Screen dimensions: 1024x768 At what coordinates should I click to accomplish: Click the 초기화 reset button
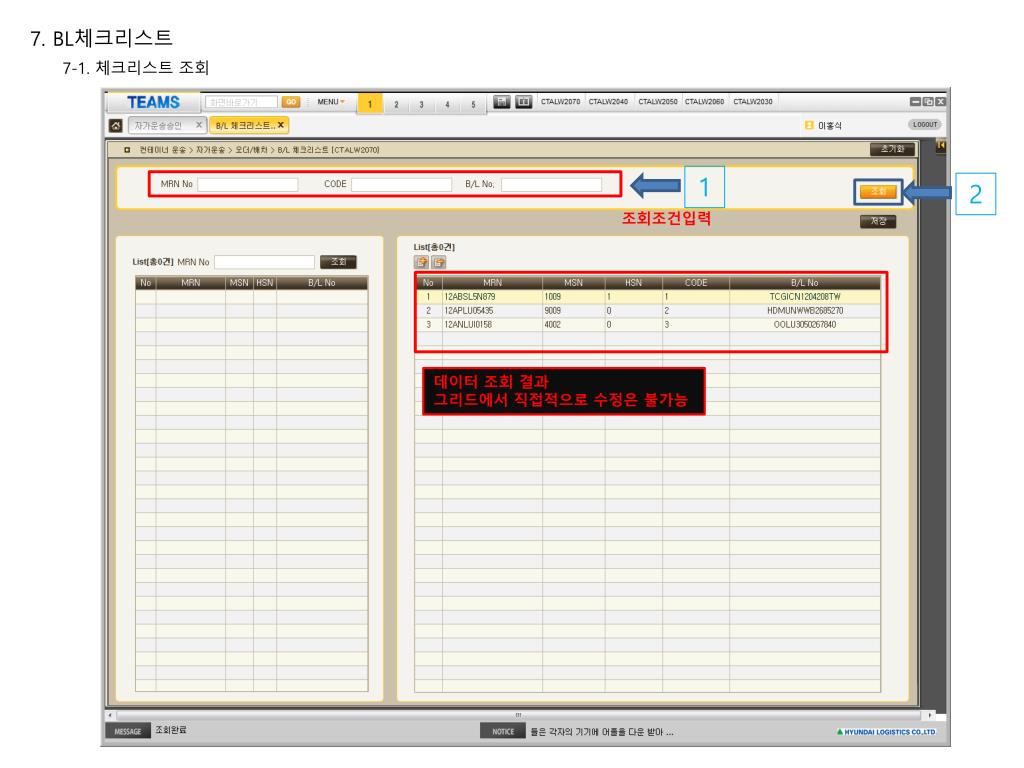coord(892,149)
